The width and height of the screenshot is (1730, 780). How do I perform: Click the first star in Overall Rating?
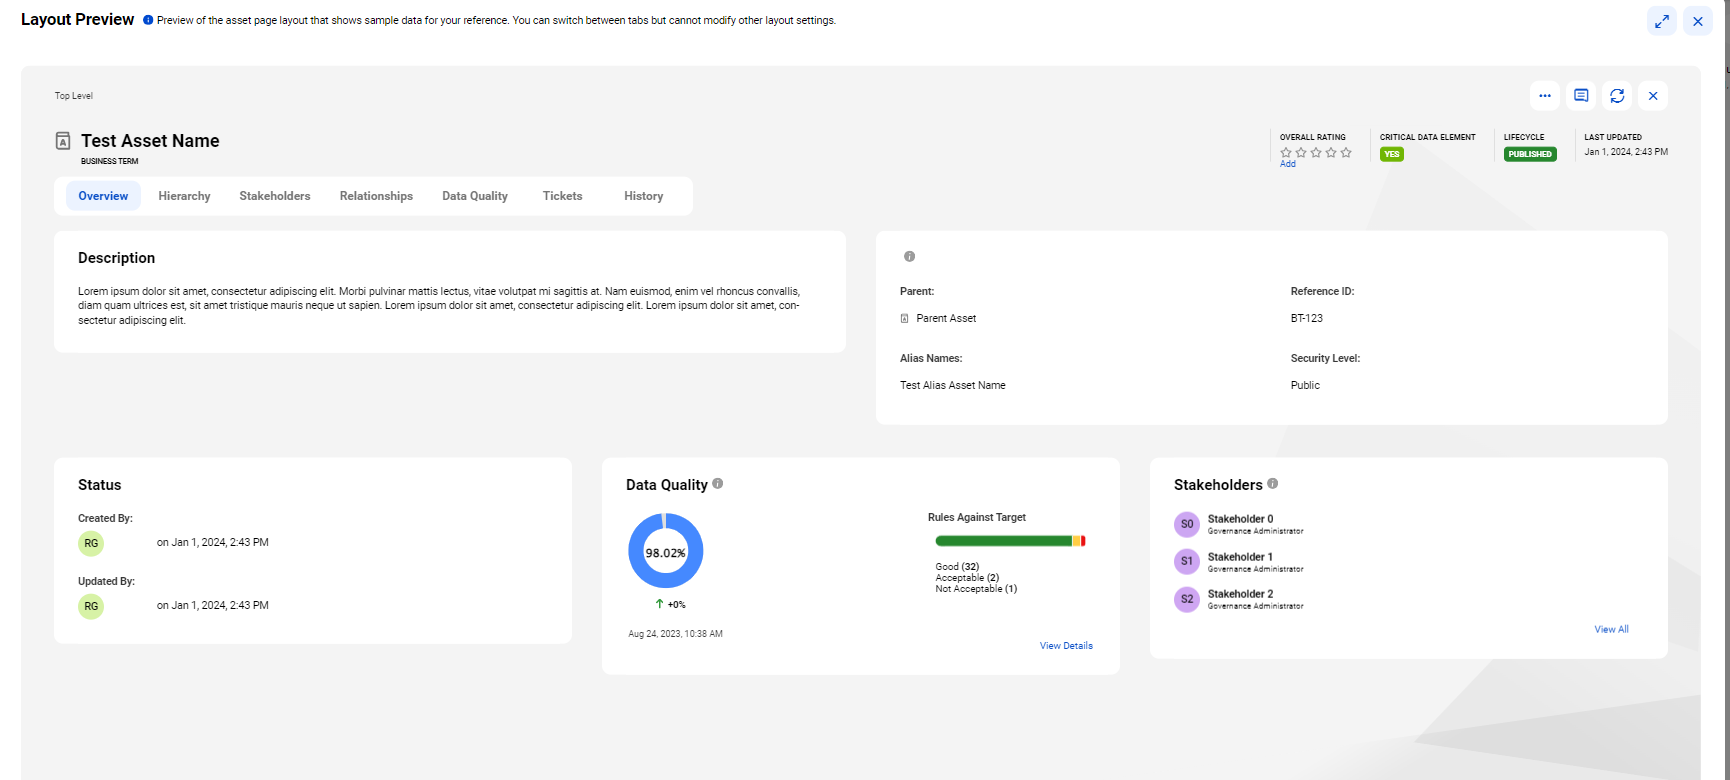tap(1286, 153)
